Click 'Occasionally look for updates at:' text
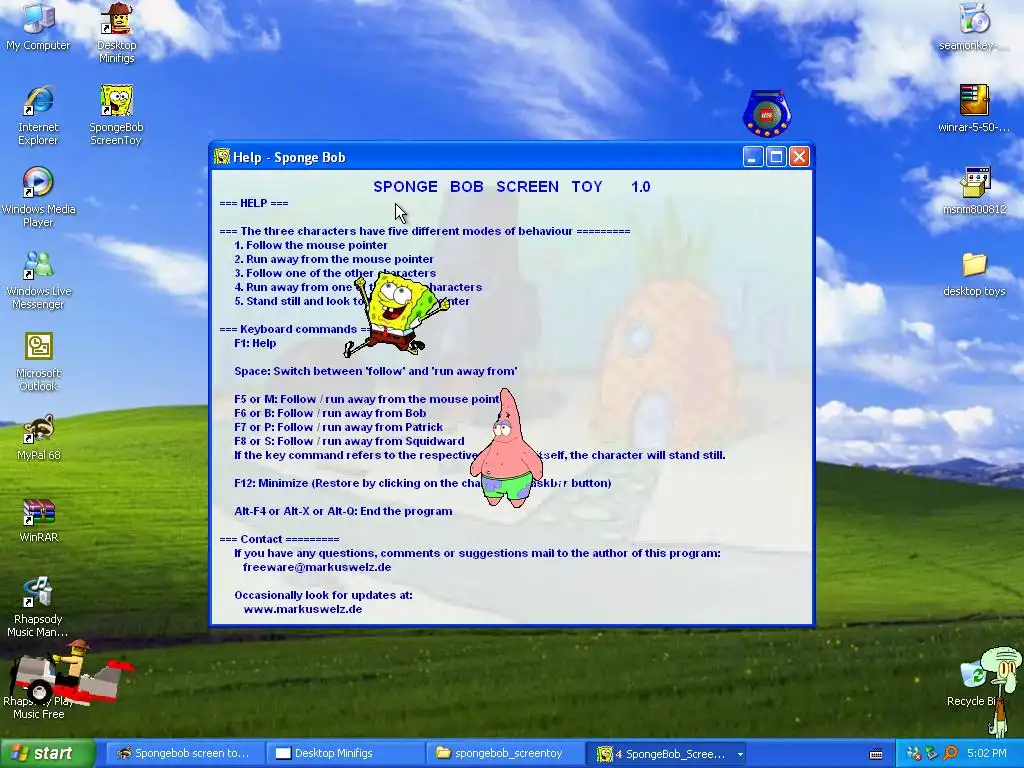Viewport: 1024px width, 768px height. click(x=323, y=595)
